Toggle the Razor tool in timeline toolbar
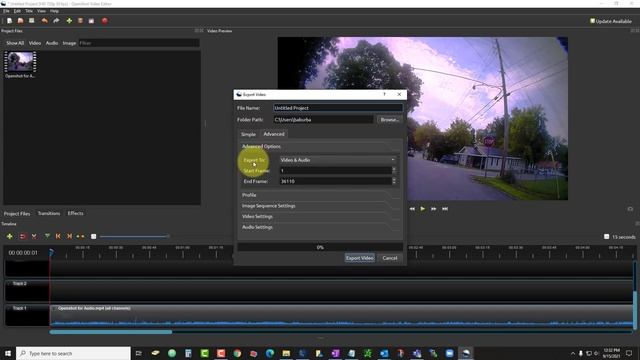Screen dimensions: 640x360 coord(34,236)
